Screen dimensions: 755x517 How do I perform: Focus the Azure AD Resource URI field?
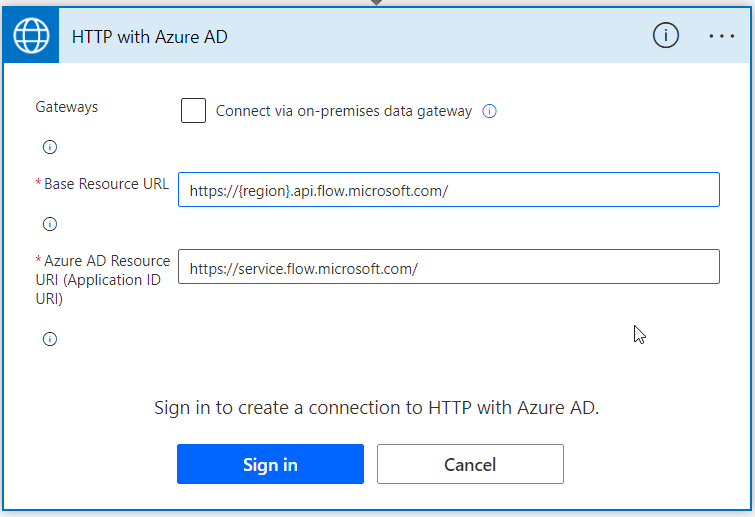[x=448, y=267]
